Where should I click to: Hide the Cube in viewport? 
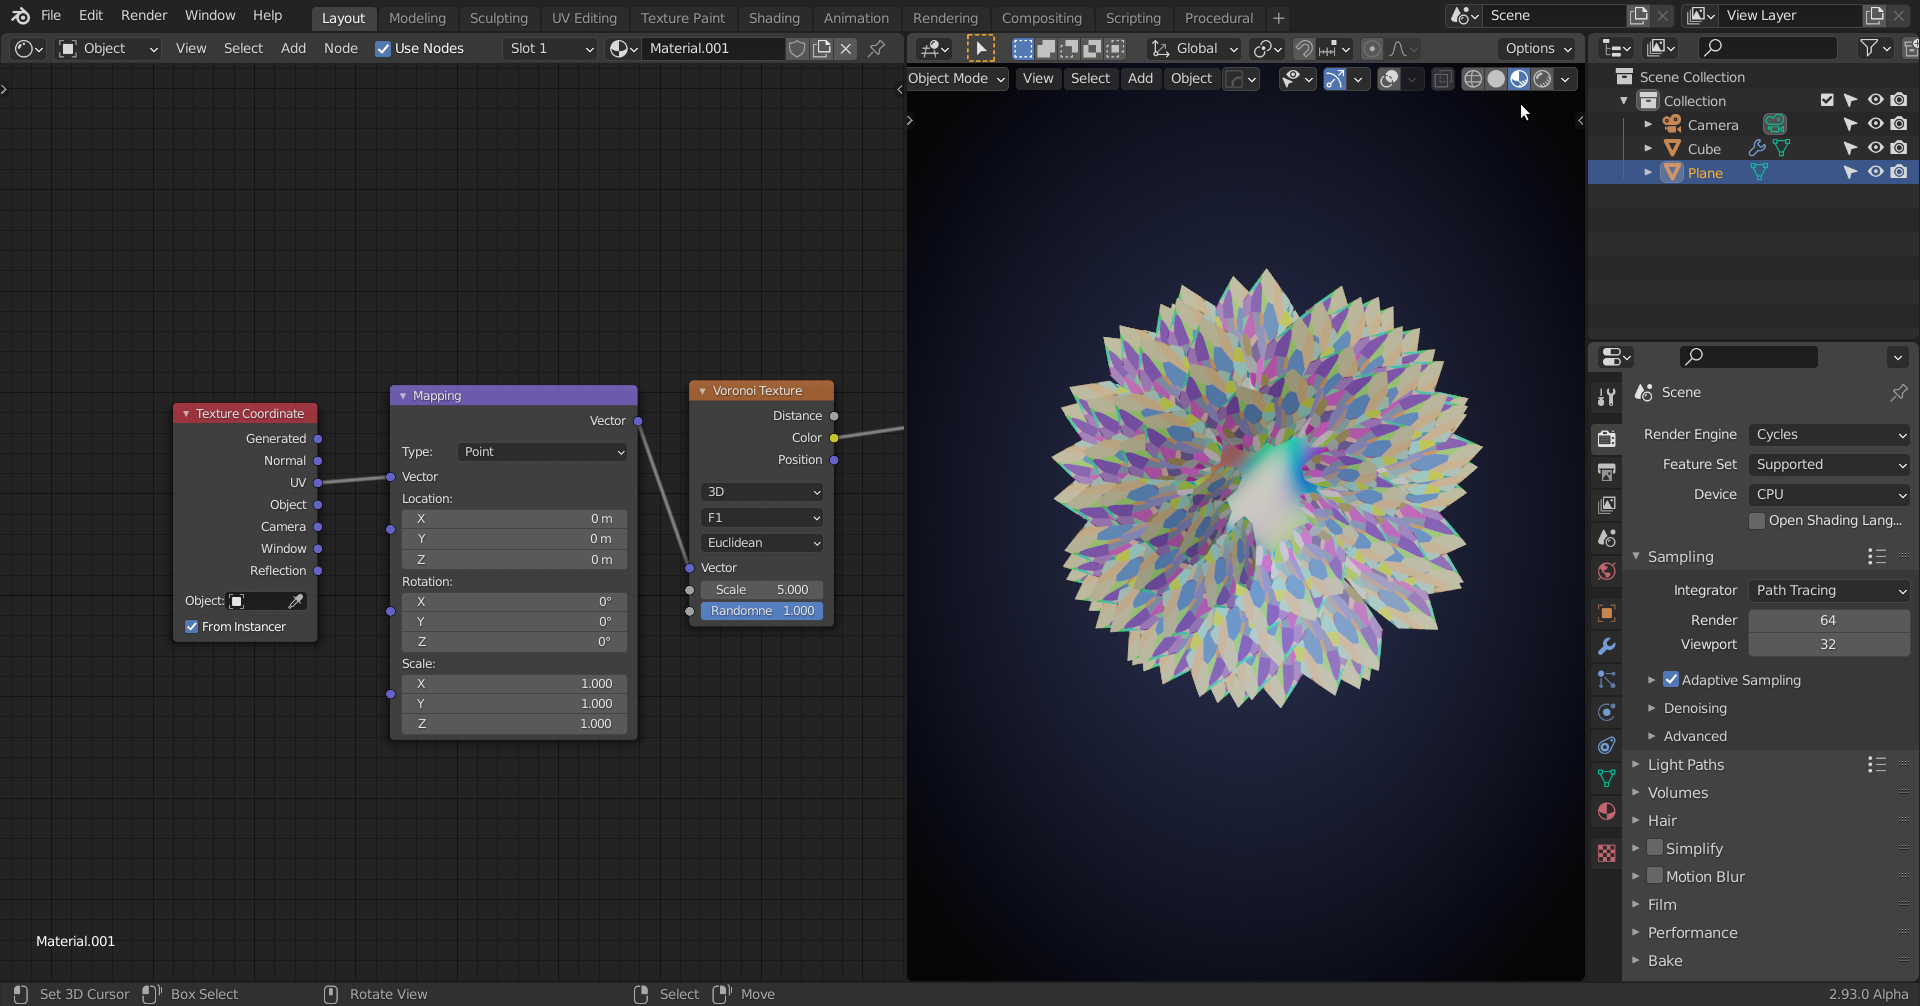tap(1875, 148)
